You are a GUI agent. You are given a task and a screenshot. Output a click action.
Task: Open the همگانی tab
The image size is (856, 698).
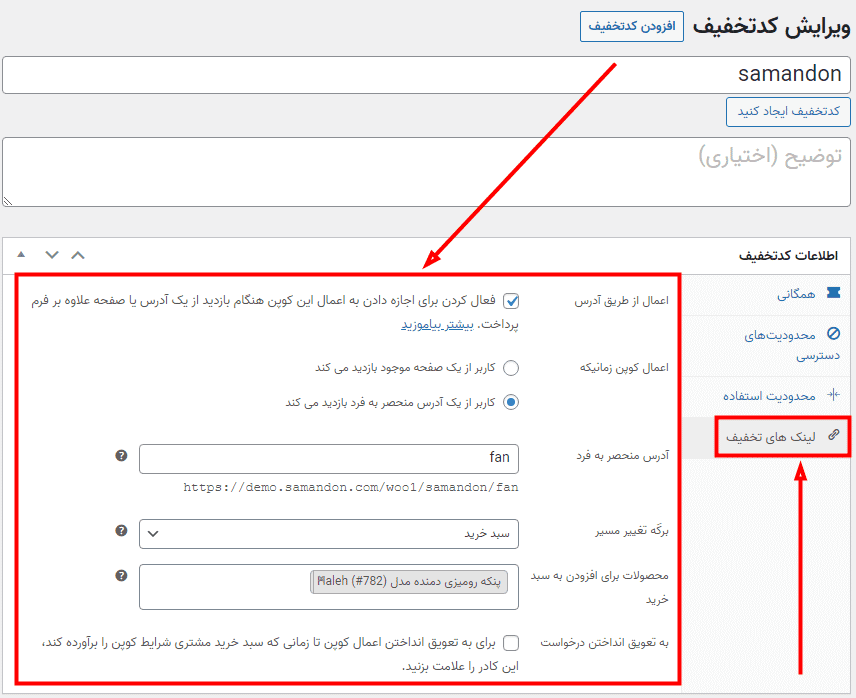tap(766, 295)
